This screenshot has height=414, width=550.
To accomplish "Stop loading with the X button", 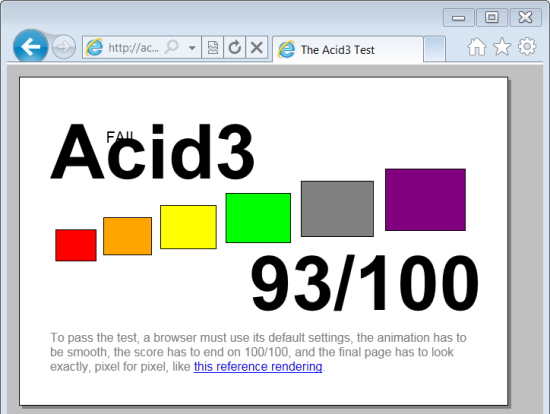I will coord(257,47).
